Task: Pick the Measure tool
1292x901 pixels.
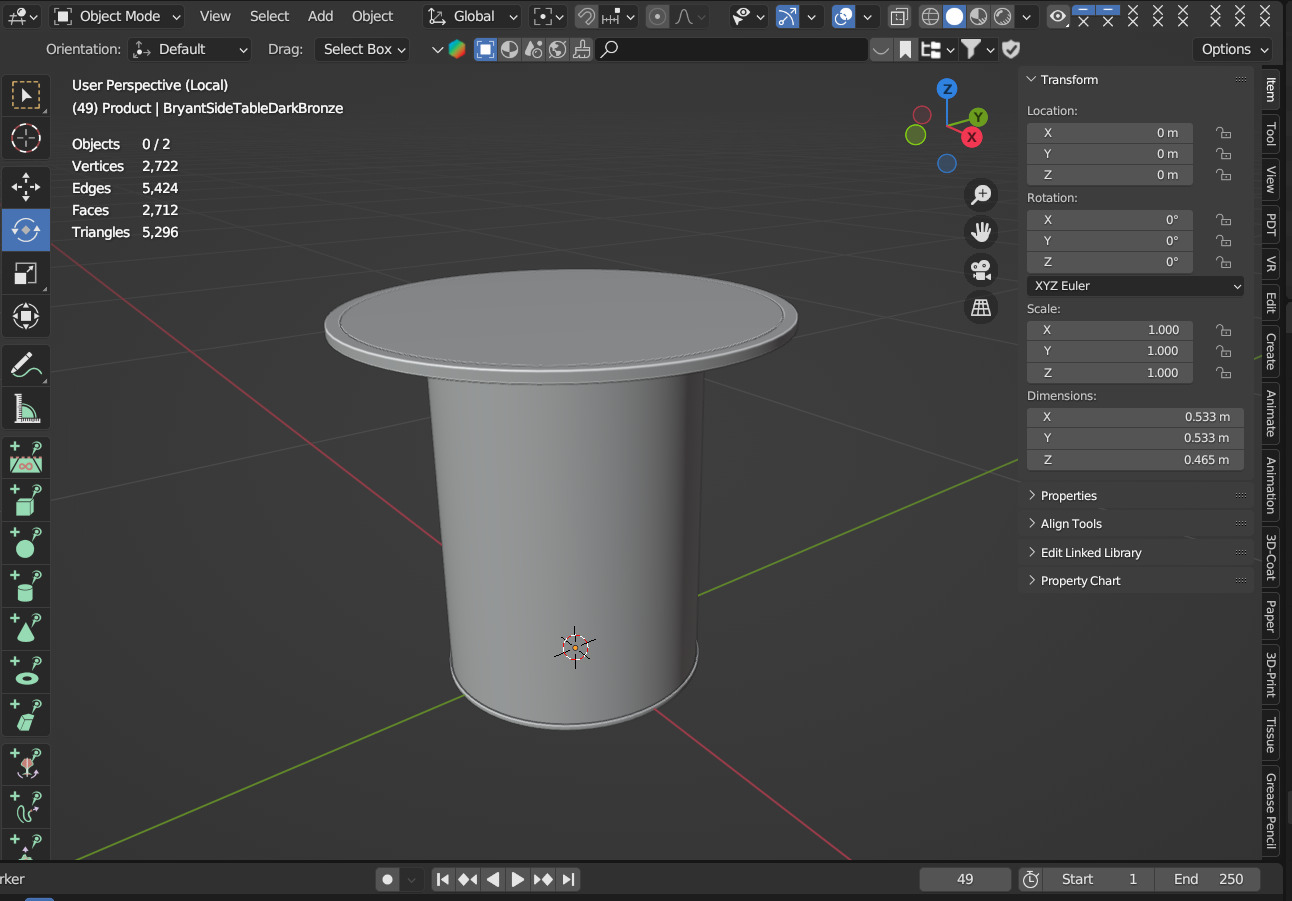Action: click(26, 409)
